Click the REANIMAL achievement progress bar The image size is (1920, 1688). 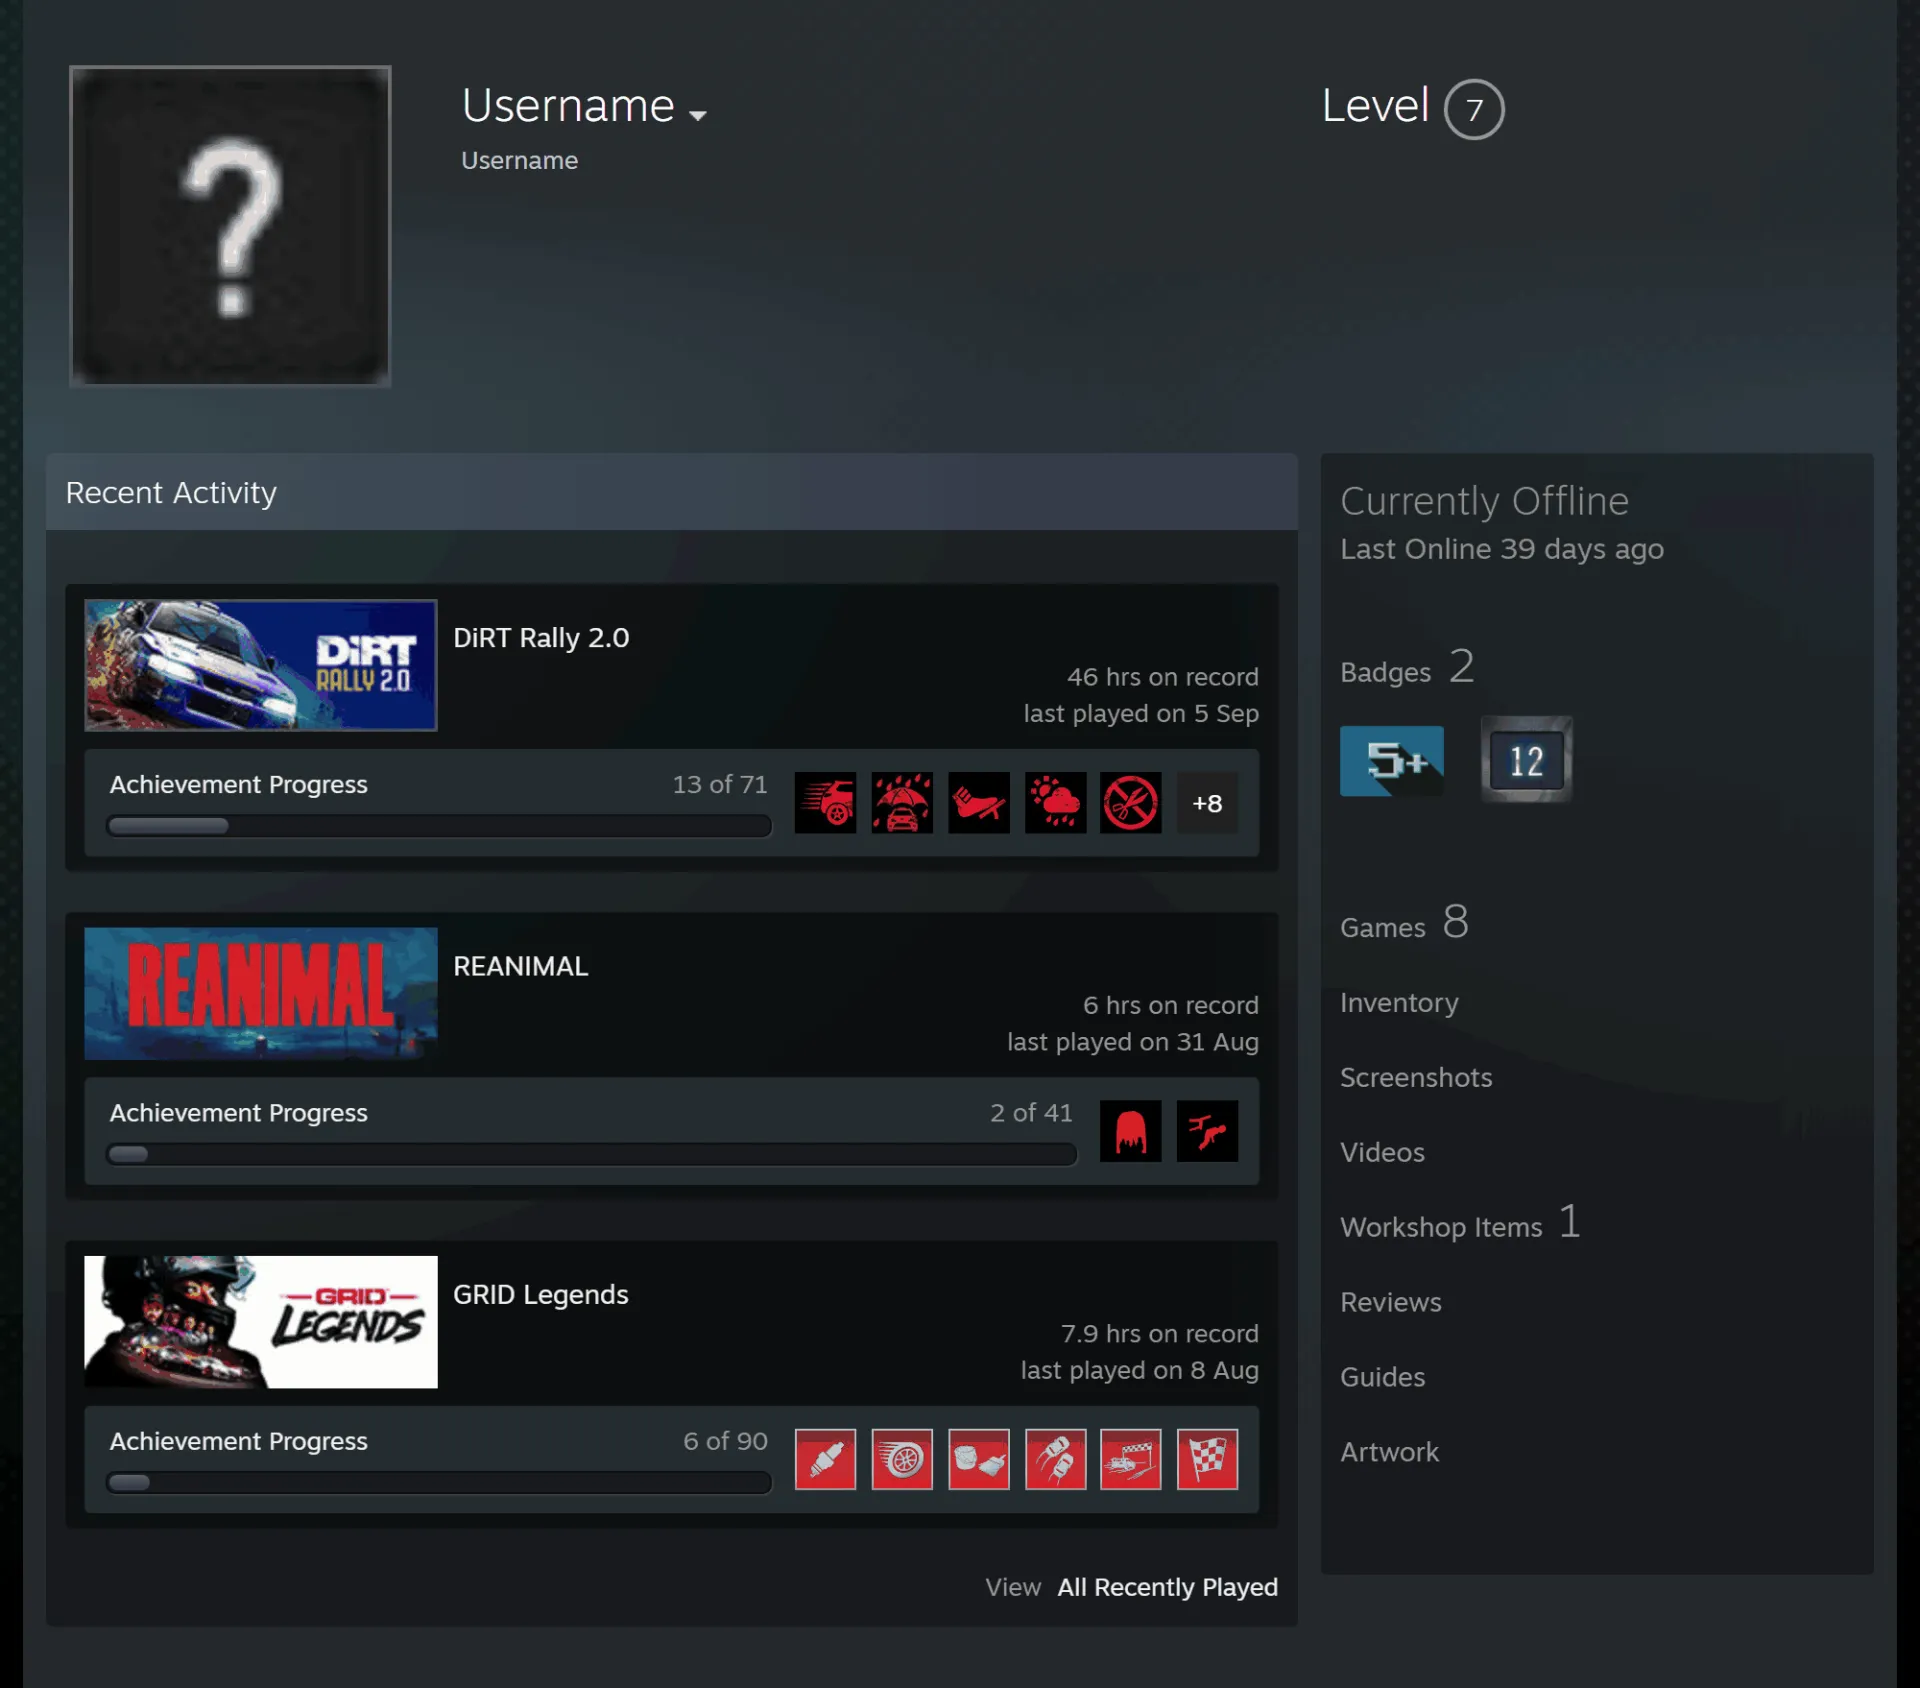click(x=592, y=1154)
